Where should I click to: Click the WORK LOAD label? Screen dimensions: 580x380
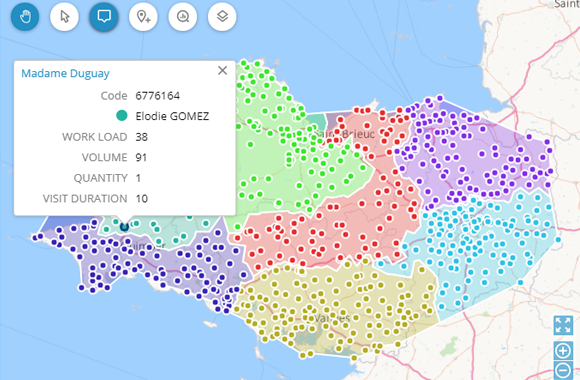point(95,137)
